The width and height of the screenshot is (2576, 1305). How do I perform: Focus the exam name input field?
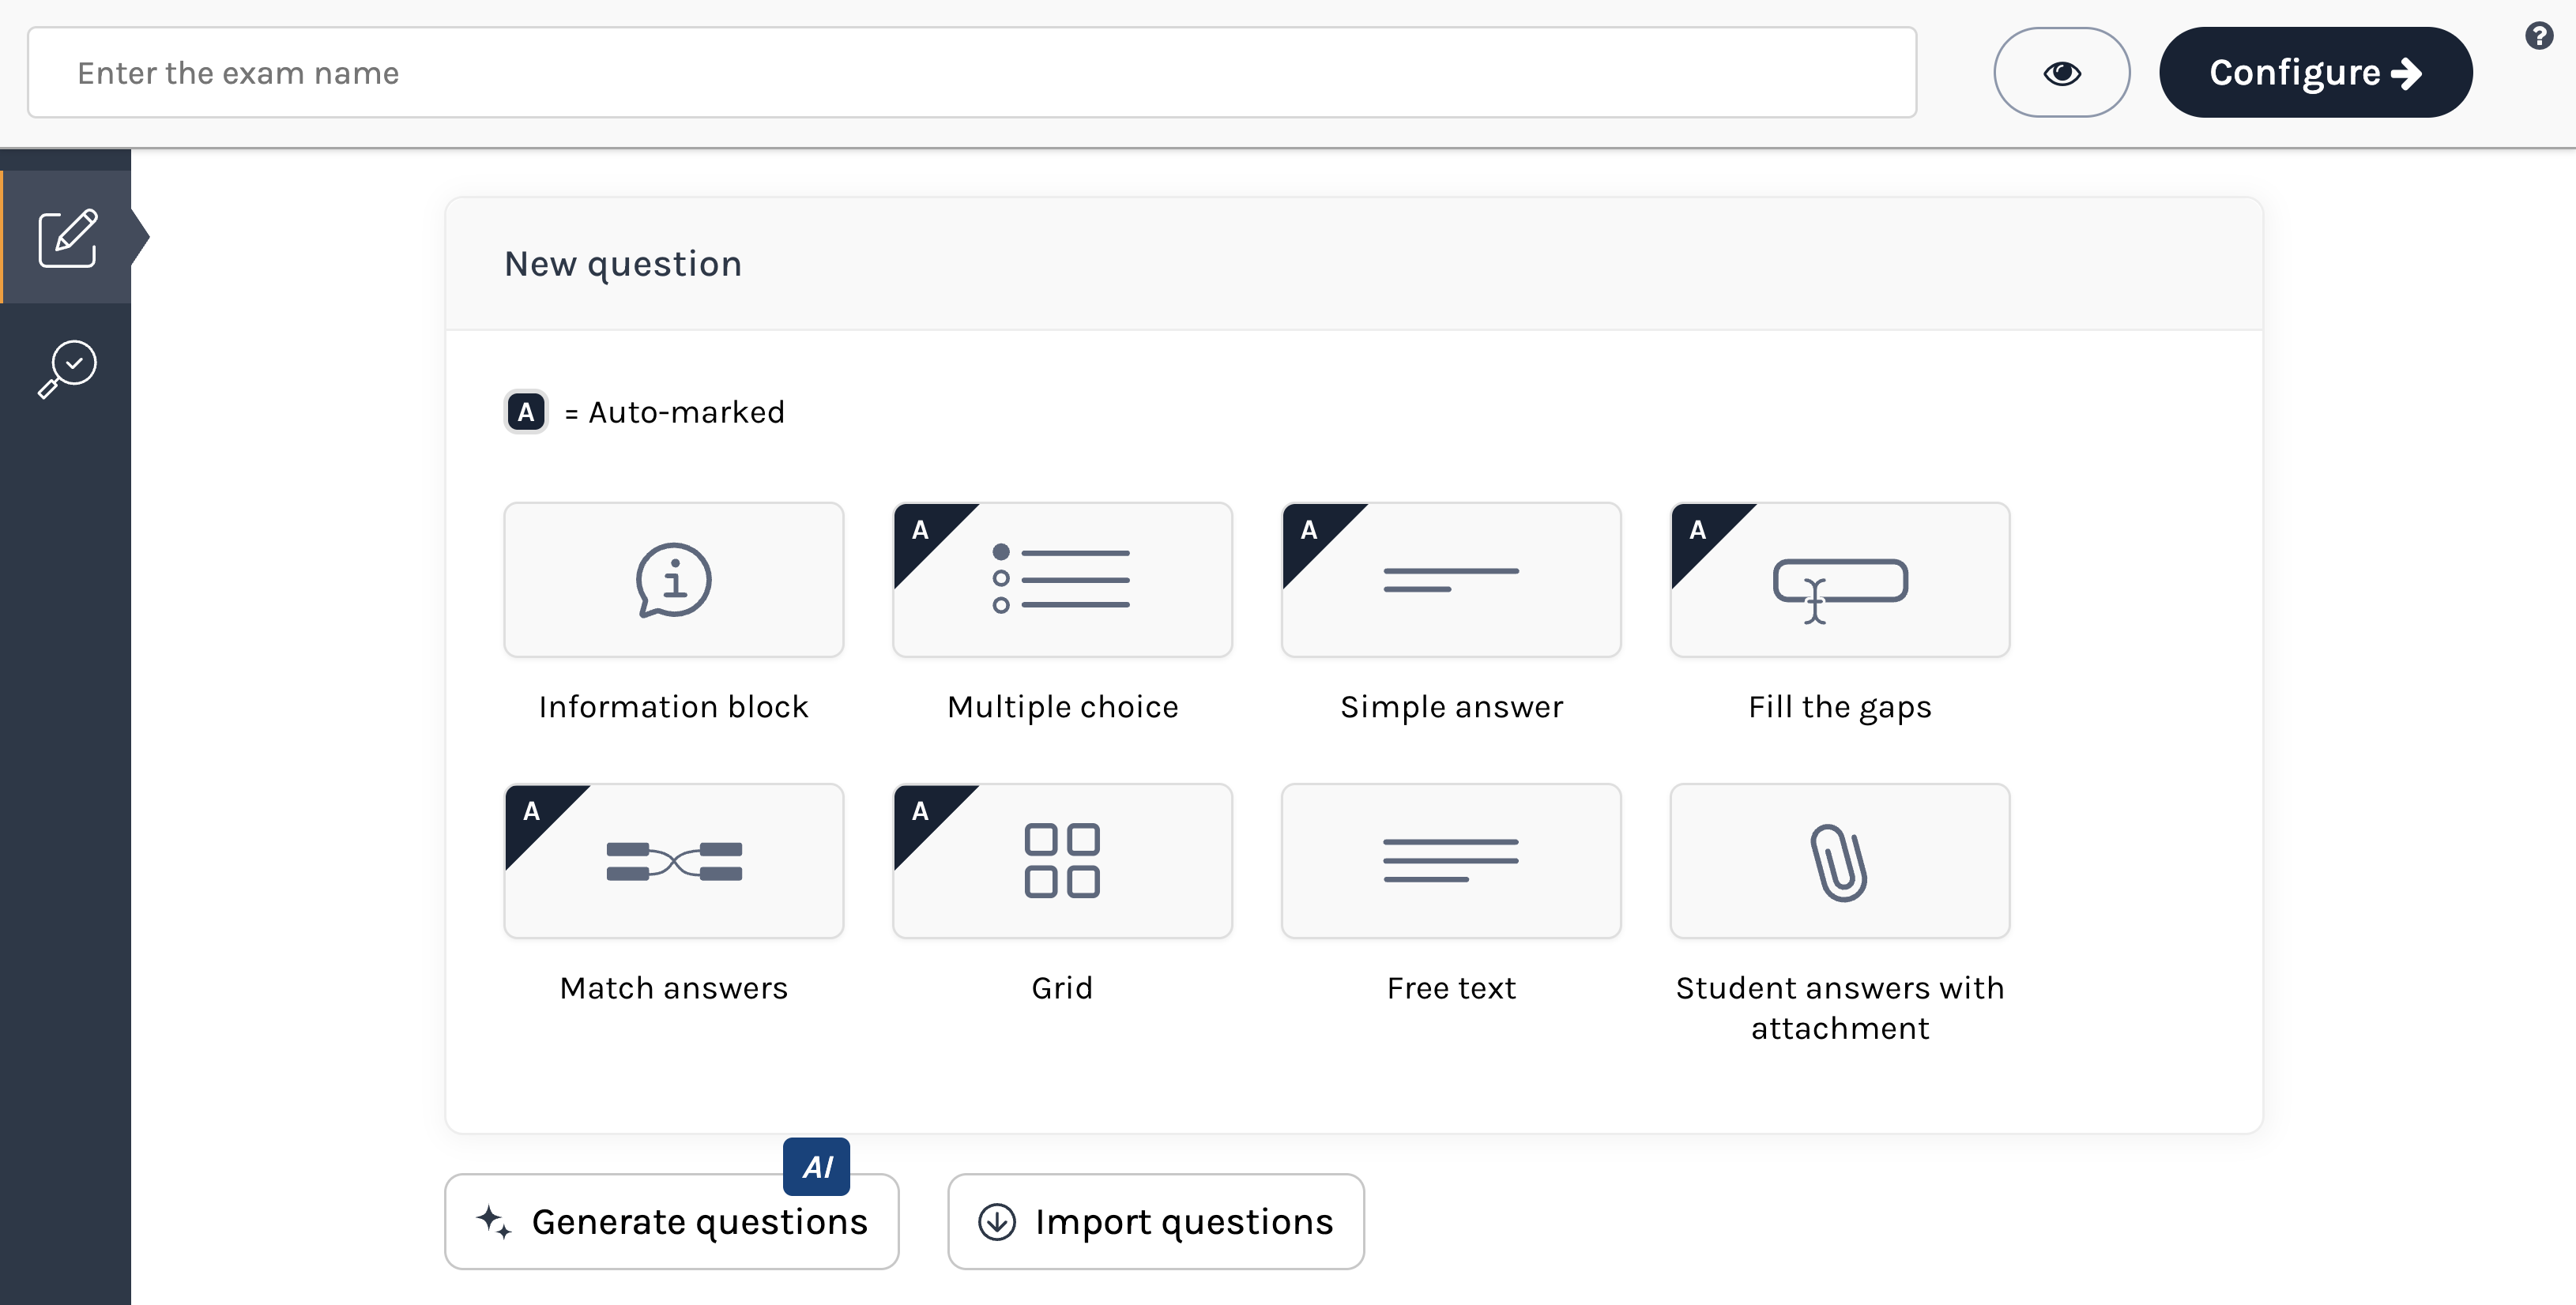(970, 73)
